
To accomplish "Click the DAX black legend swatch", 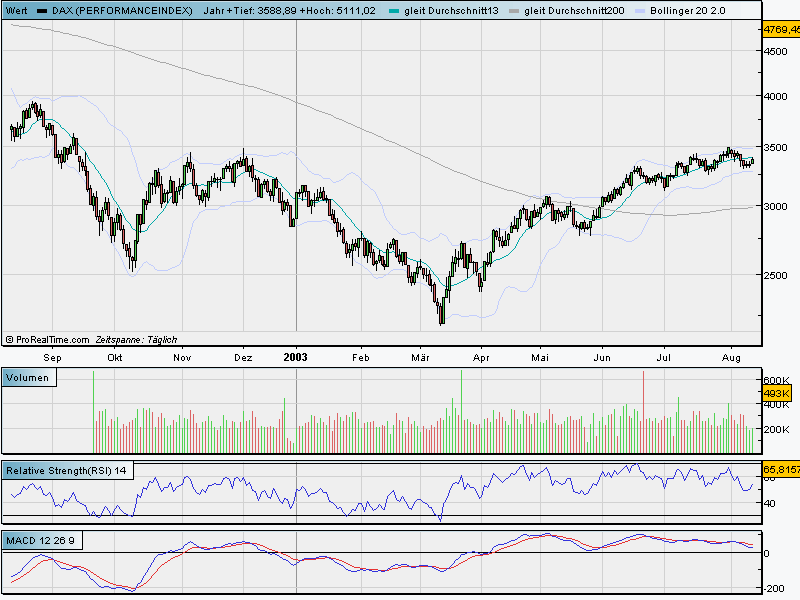I will coord(41,9).
